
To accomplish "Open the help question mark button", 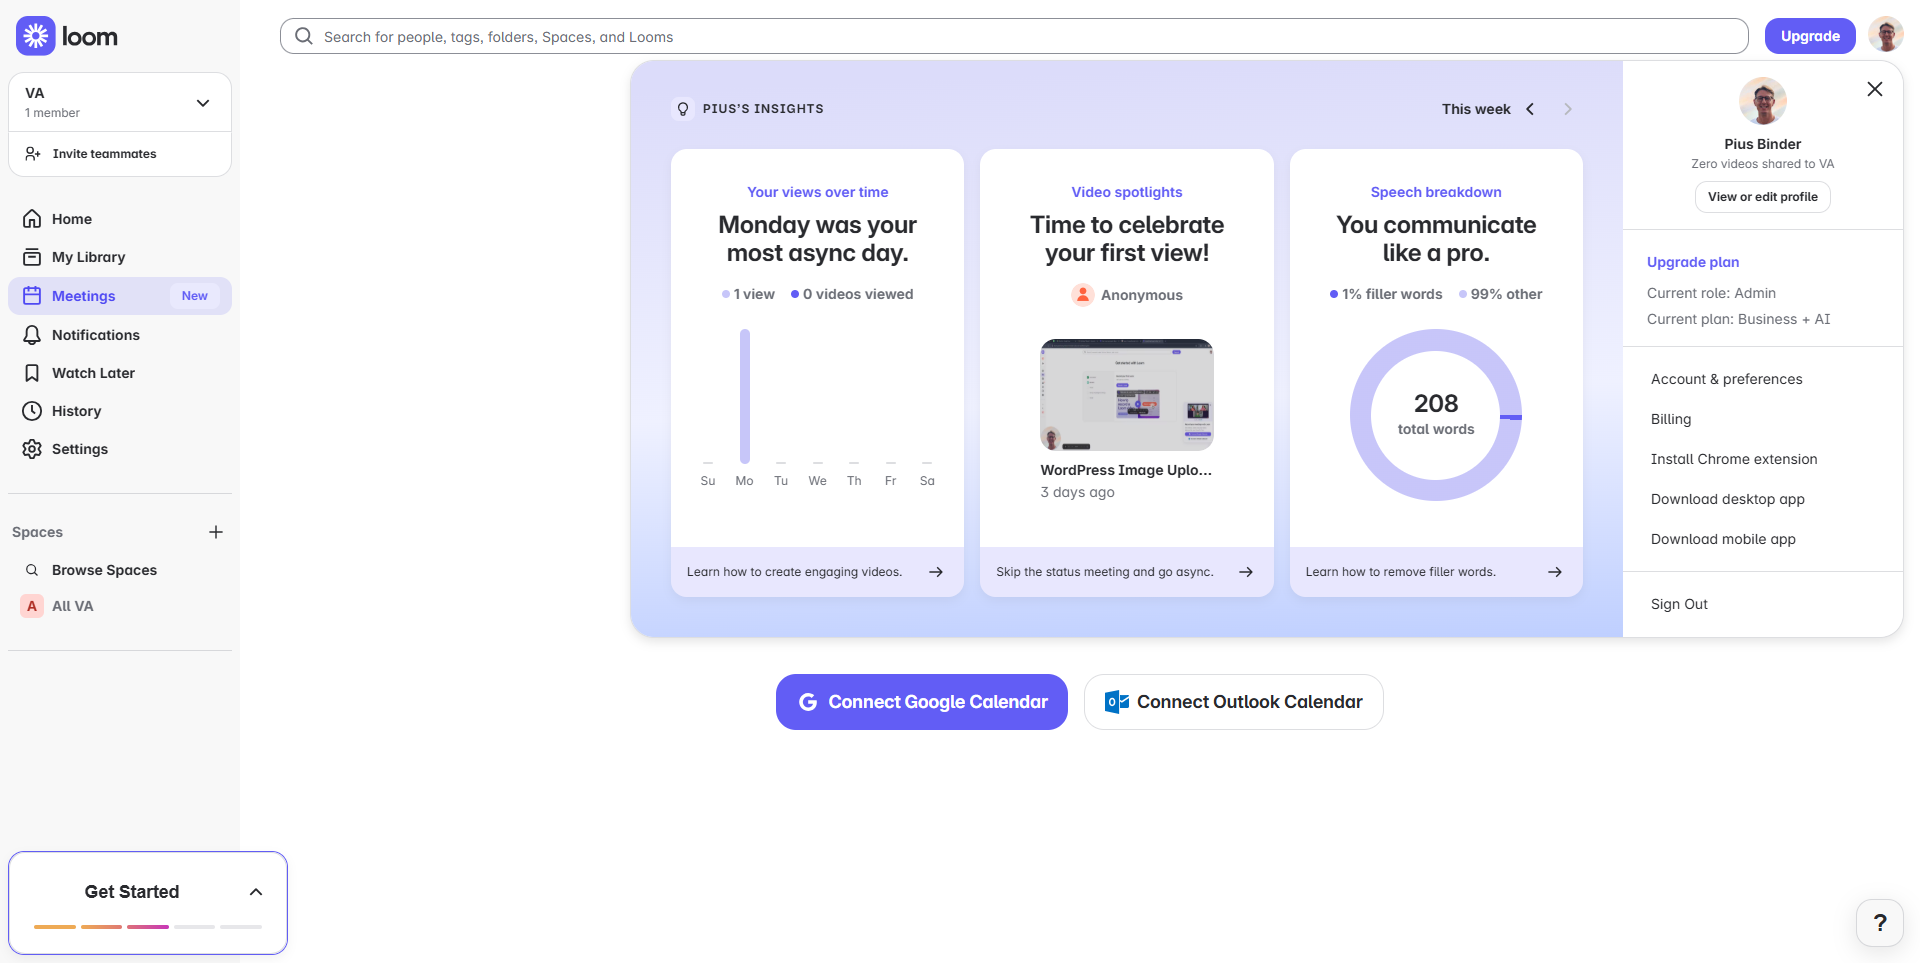I will (1880, 922).
